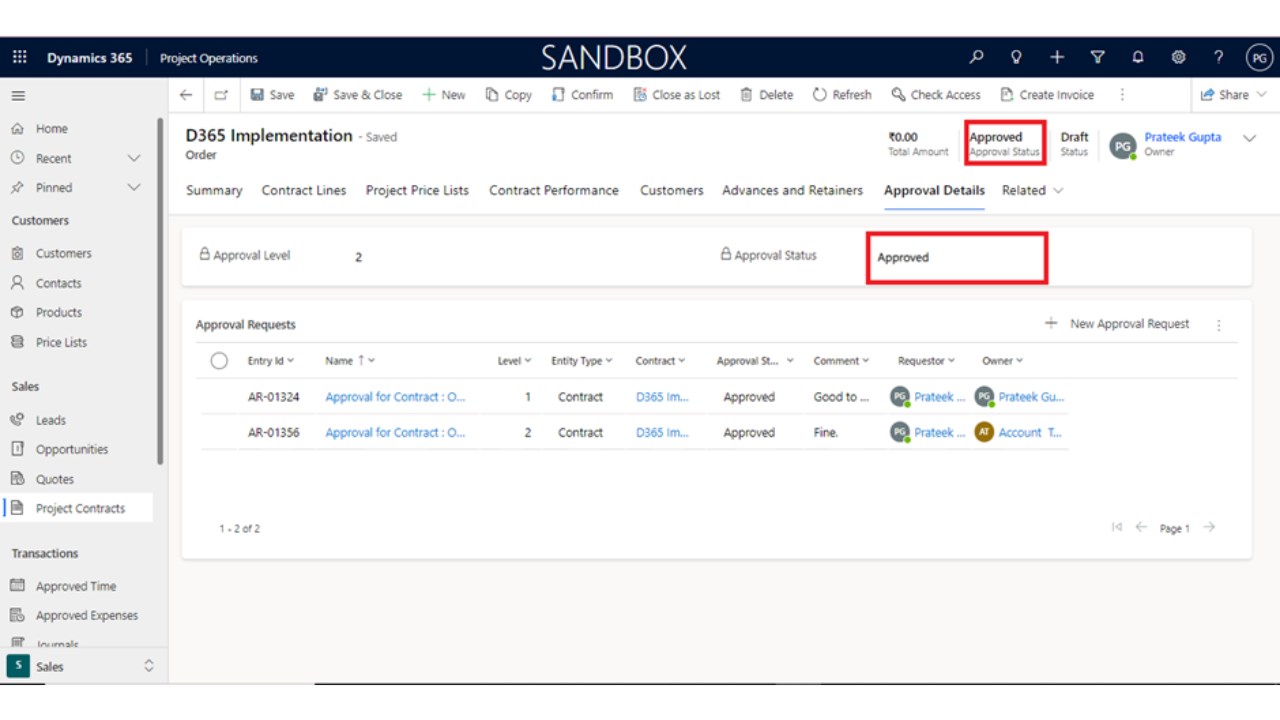1280x720 pixels.
Task: Click the search magnifier icon in header
Action: (977, 57)
